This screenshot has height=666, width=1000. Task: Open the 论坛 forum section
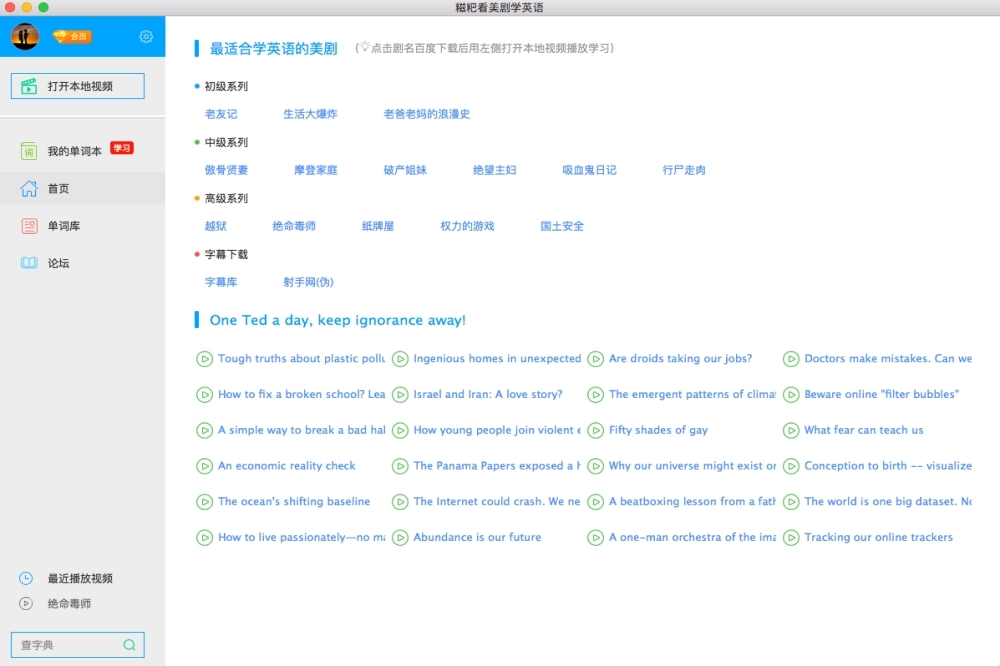(58, 264)
